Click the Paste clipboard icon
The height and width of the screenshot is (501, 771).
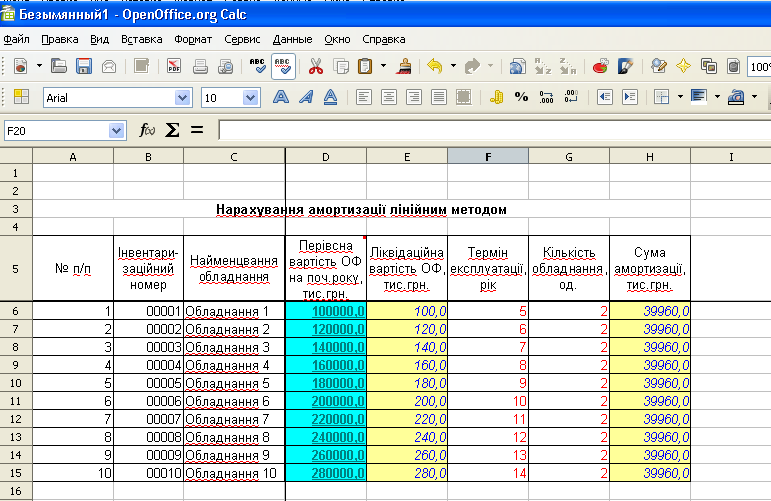(x=365, y=66)
